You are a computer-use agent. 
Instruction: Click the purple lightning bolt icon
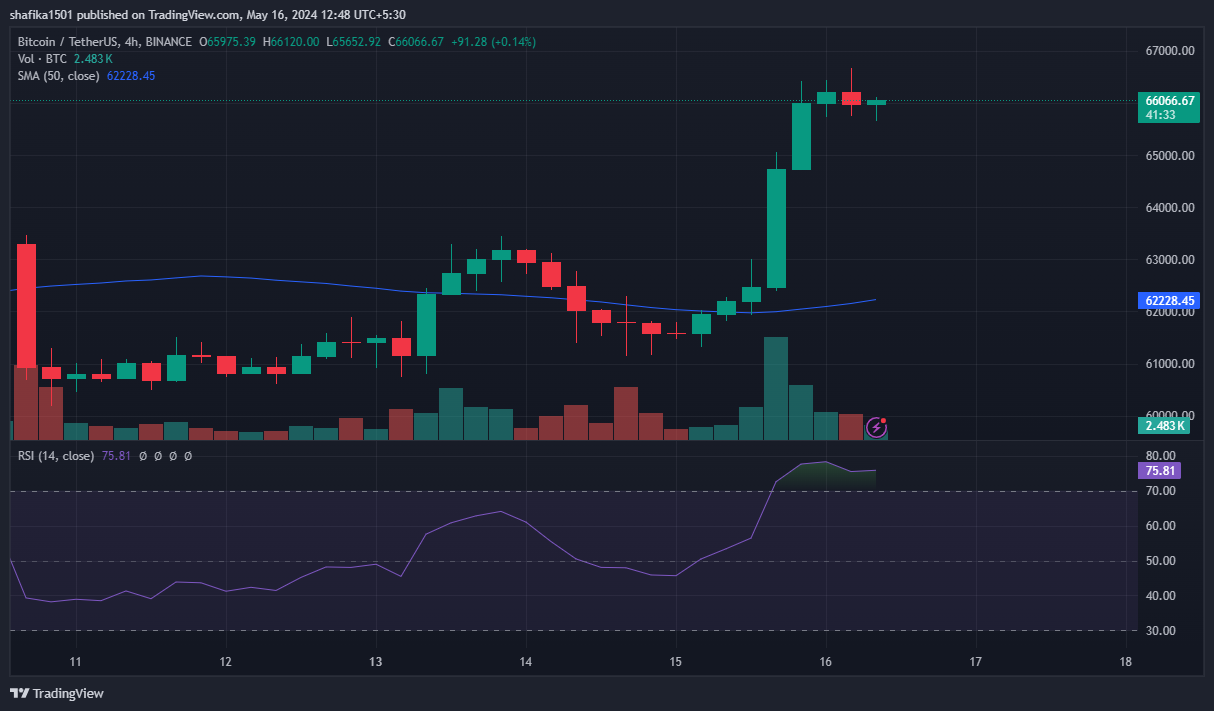876,428
